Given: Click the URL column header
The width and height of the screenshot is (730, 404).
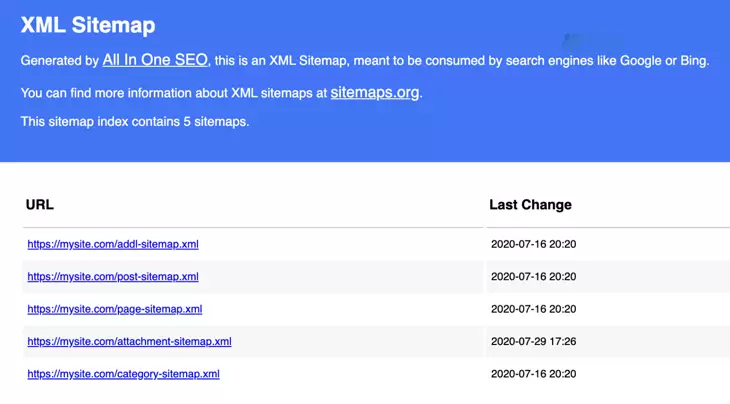Looking at the screenshot, I should [40, 205].
